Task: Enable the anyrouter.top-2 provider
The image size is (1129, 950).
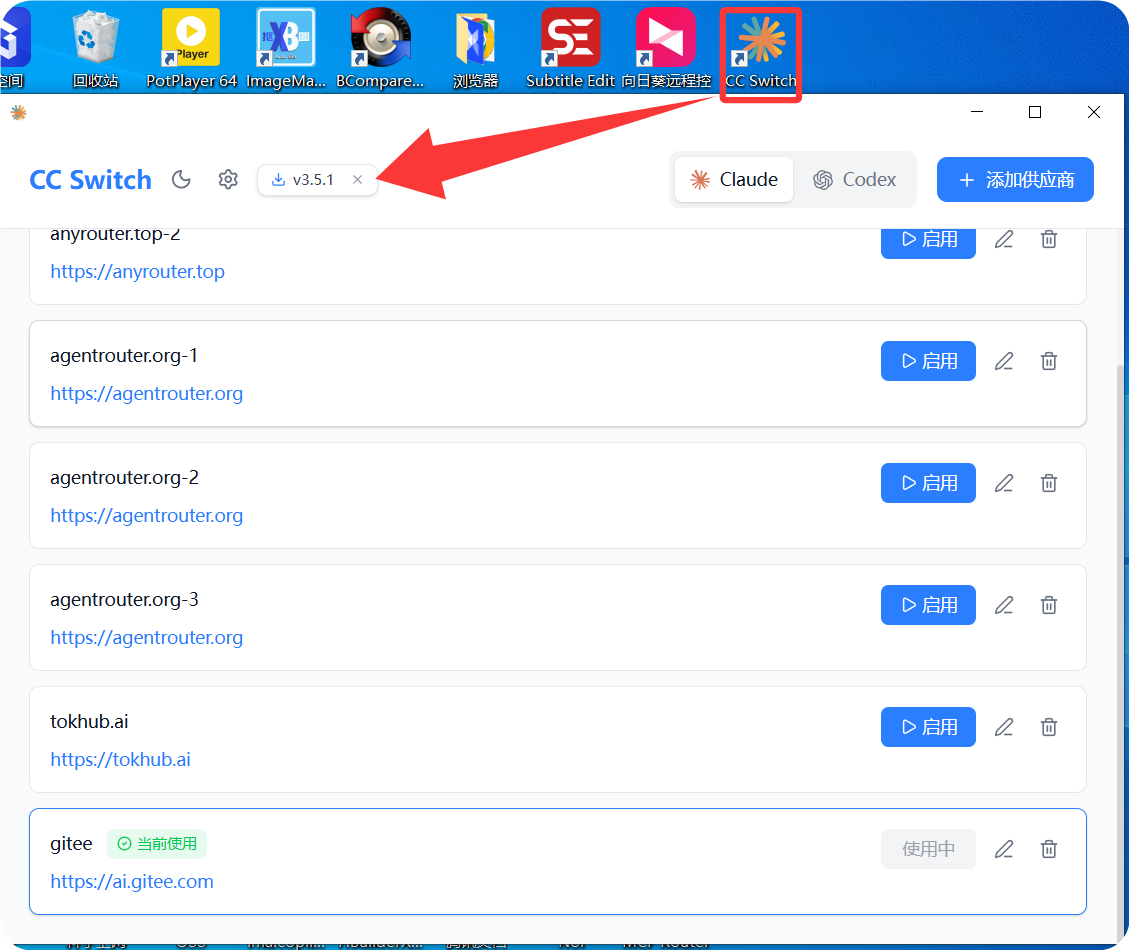Action: click(928, 241)
